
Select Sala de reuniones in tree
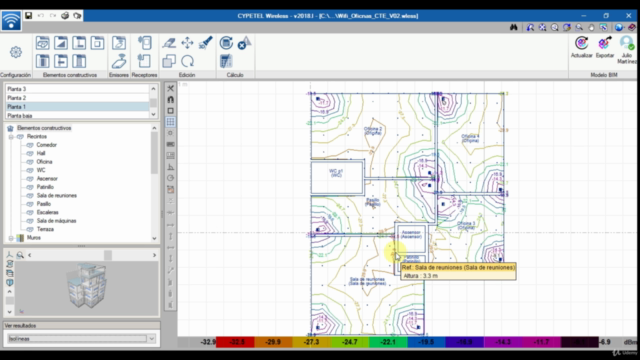tap(57, 196)
